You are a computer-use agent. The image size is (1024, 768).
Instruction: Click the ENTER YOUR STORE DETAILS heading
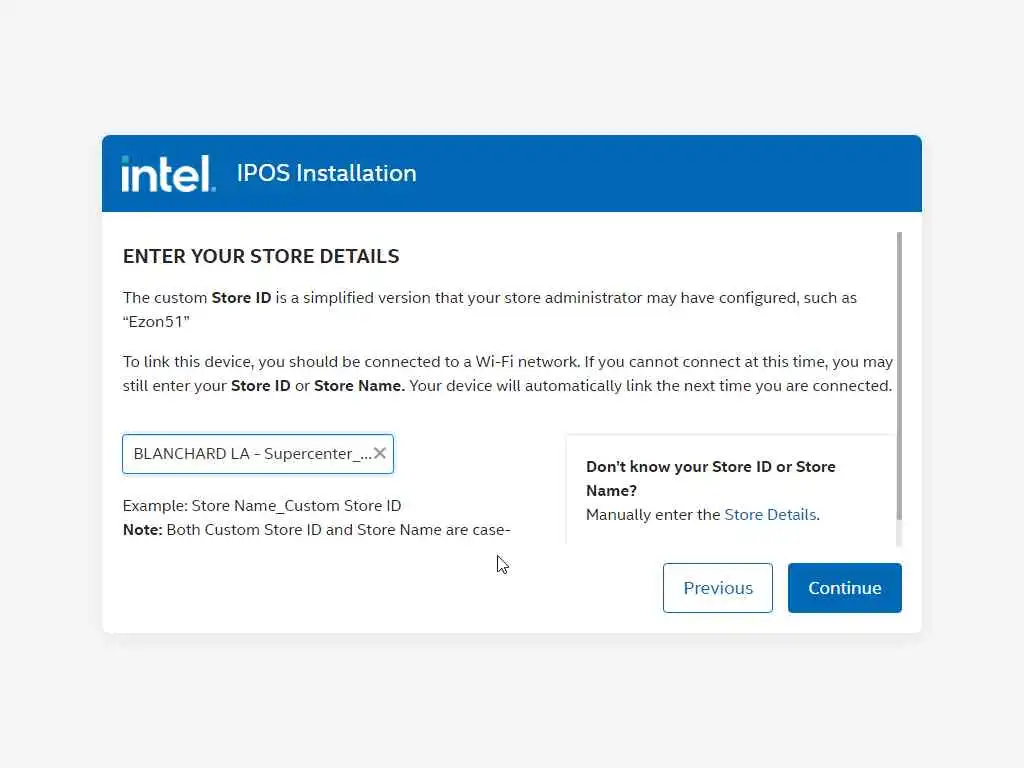[x=261, y=256]
